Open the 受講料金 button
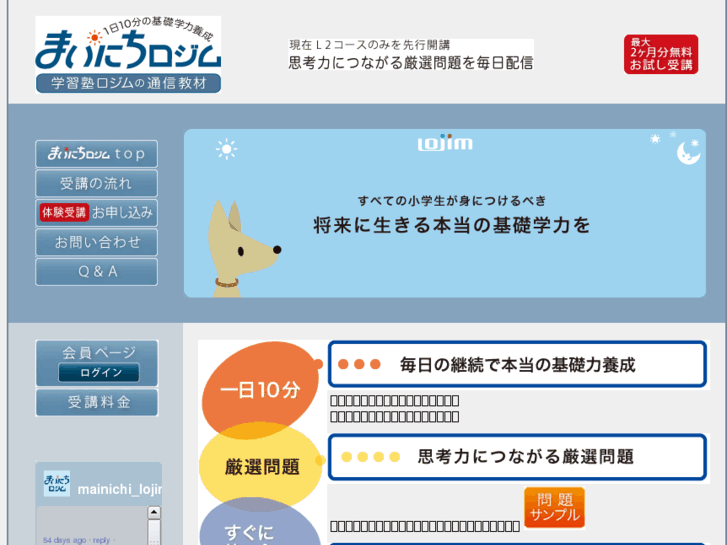The image size is (727, 545). pyautogui.click(x=97, y=402)
